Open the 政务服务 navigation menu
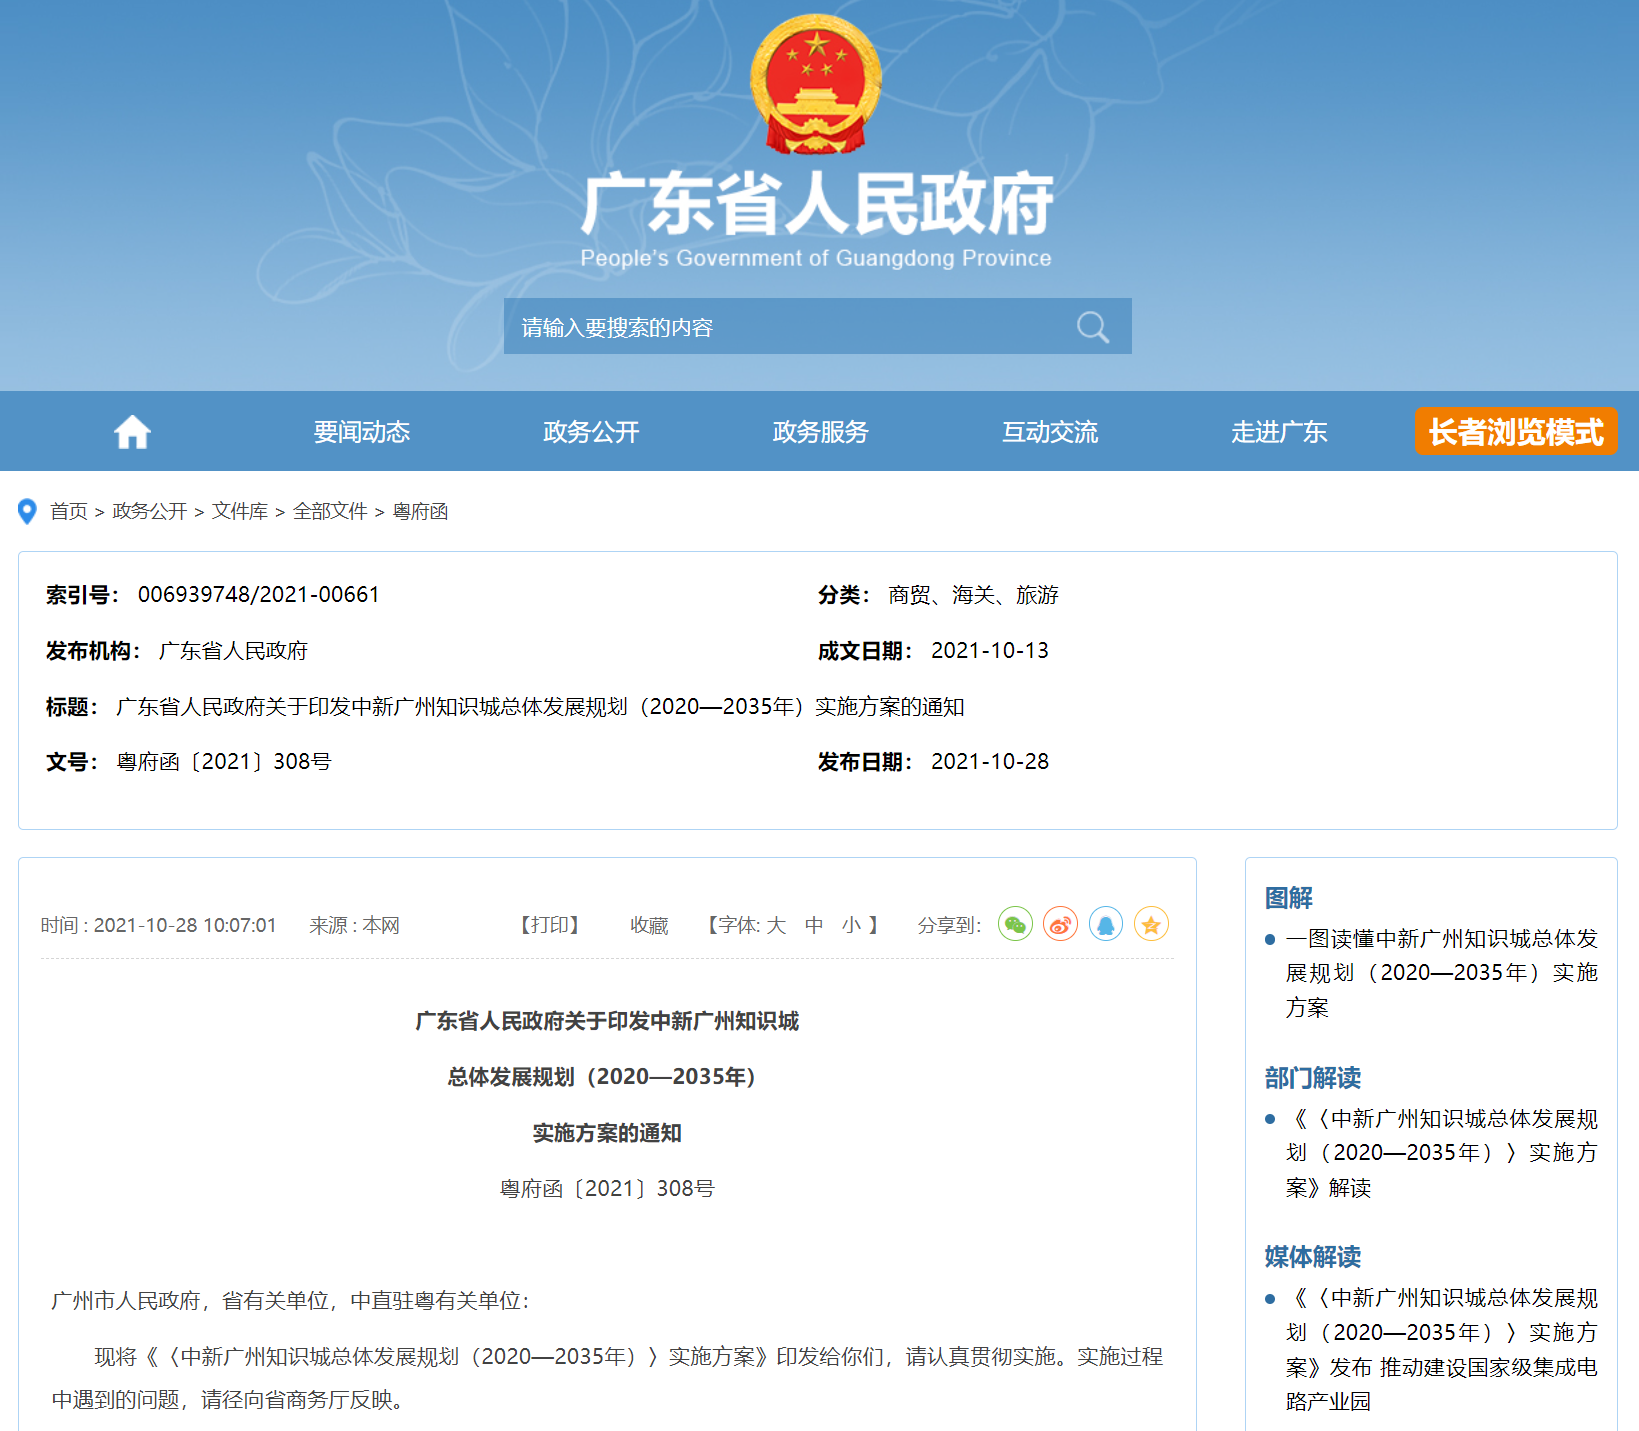This screenshot has height=1431, width=1639. pos(820,432)
